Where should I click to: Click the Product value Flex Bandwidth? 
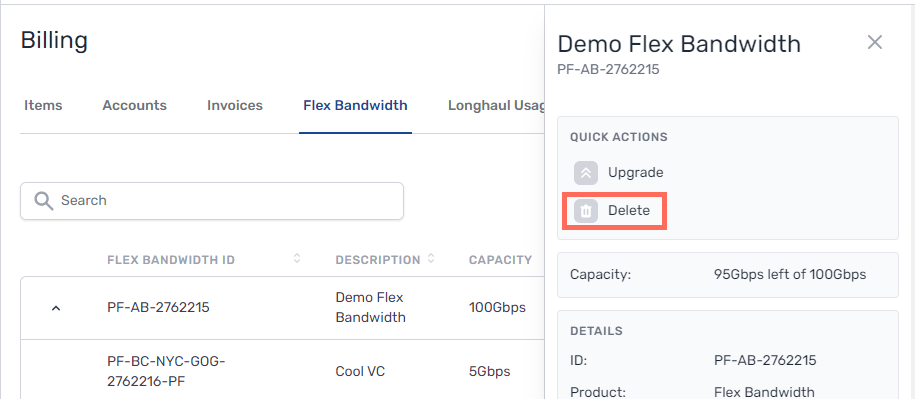764,392
